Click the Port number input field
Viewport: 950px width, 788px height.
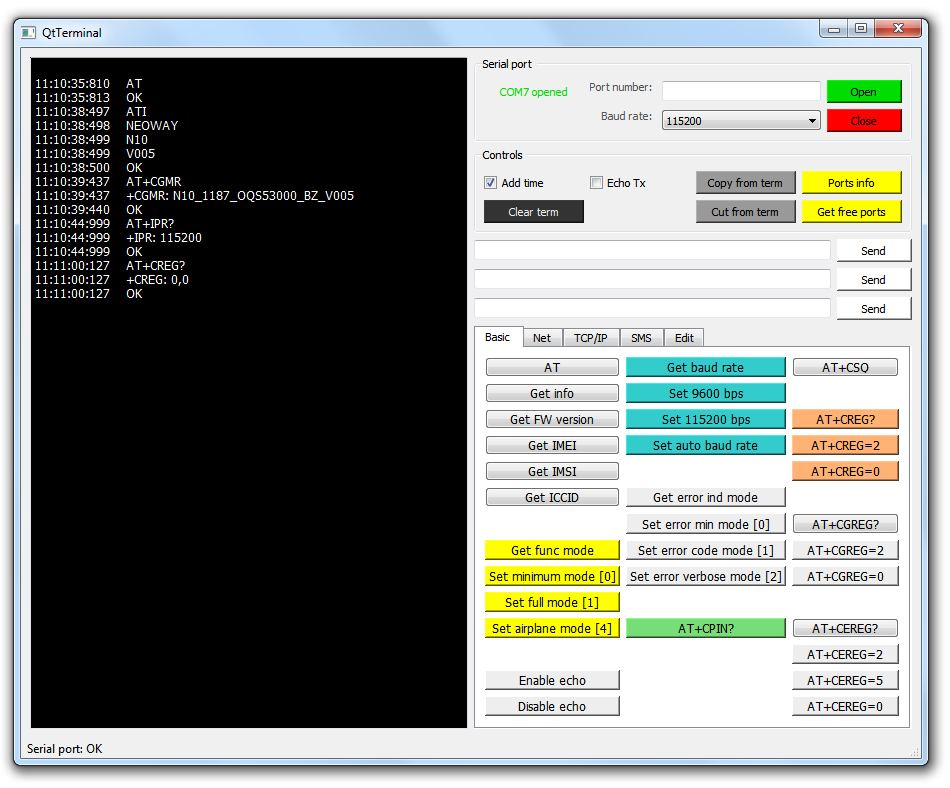741,91
